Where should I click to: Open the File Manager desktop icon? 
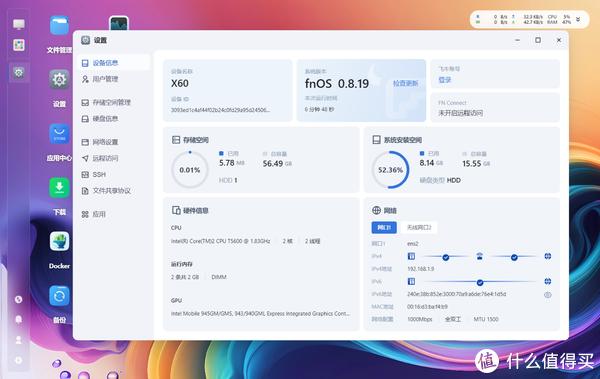59,26
